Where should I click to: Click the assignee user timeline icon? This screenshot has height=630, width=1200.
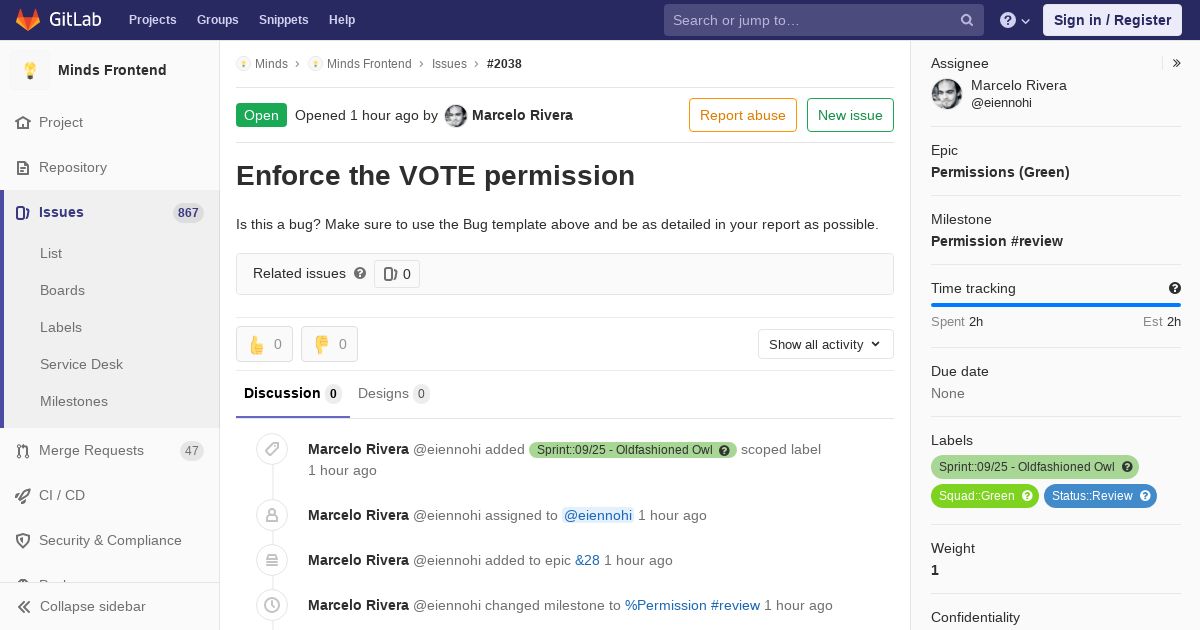coord(272,515)
